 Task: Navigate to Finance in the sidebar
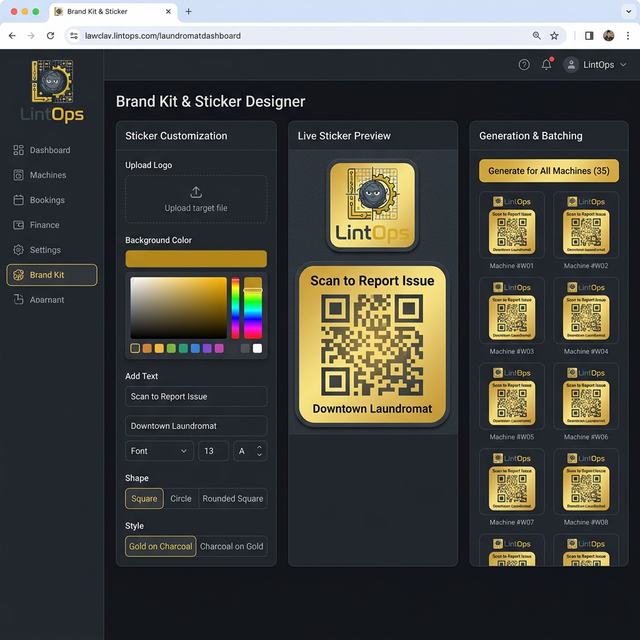(x=44, y=225)
